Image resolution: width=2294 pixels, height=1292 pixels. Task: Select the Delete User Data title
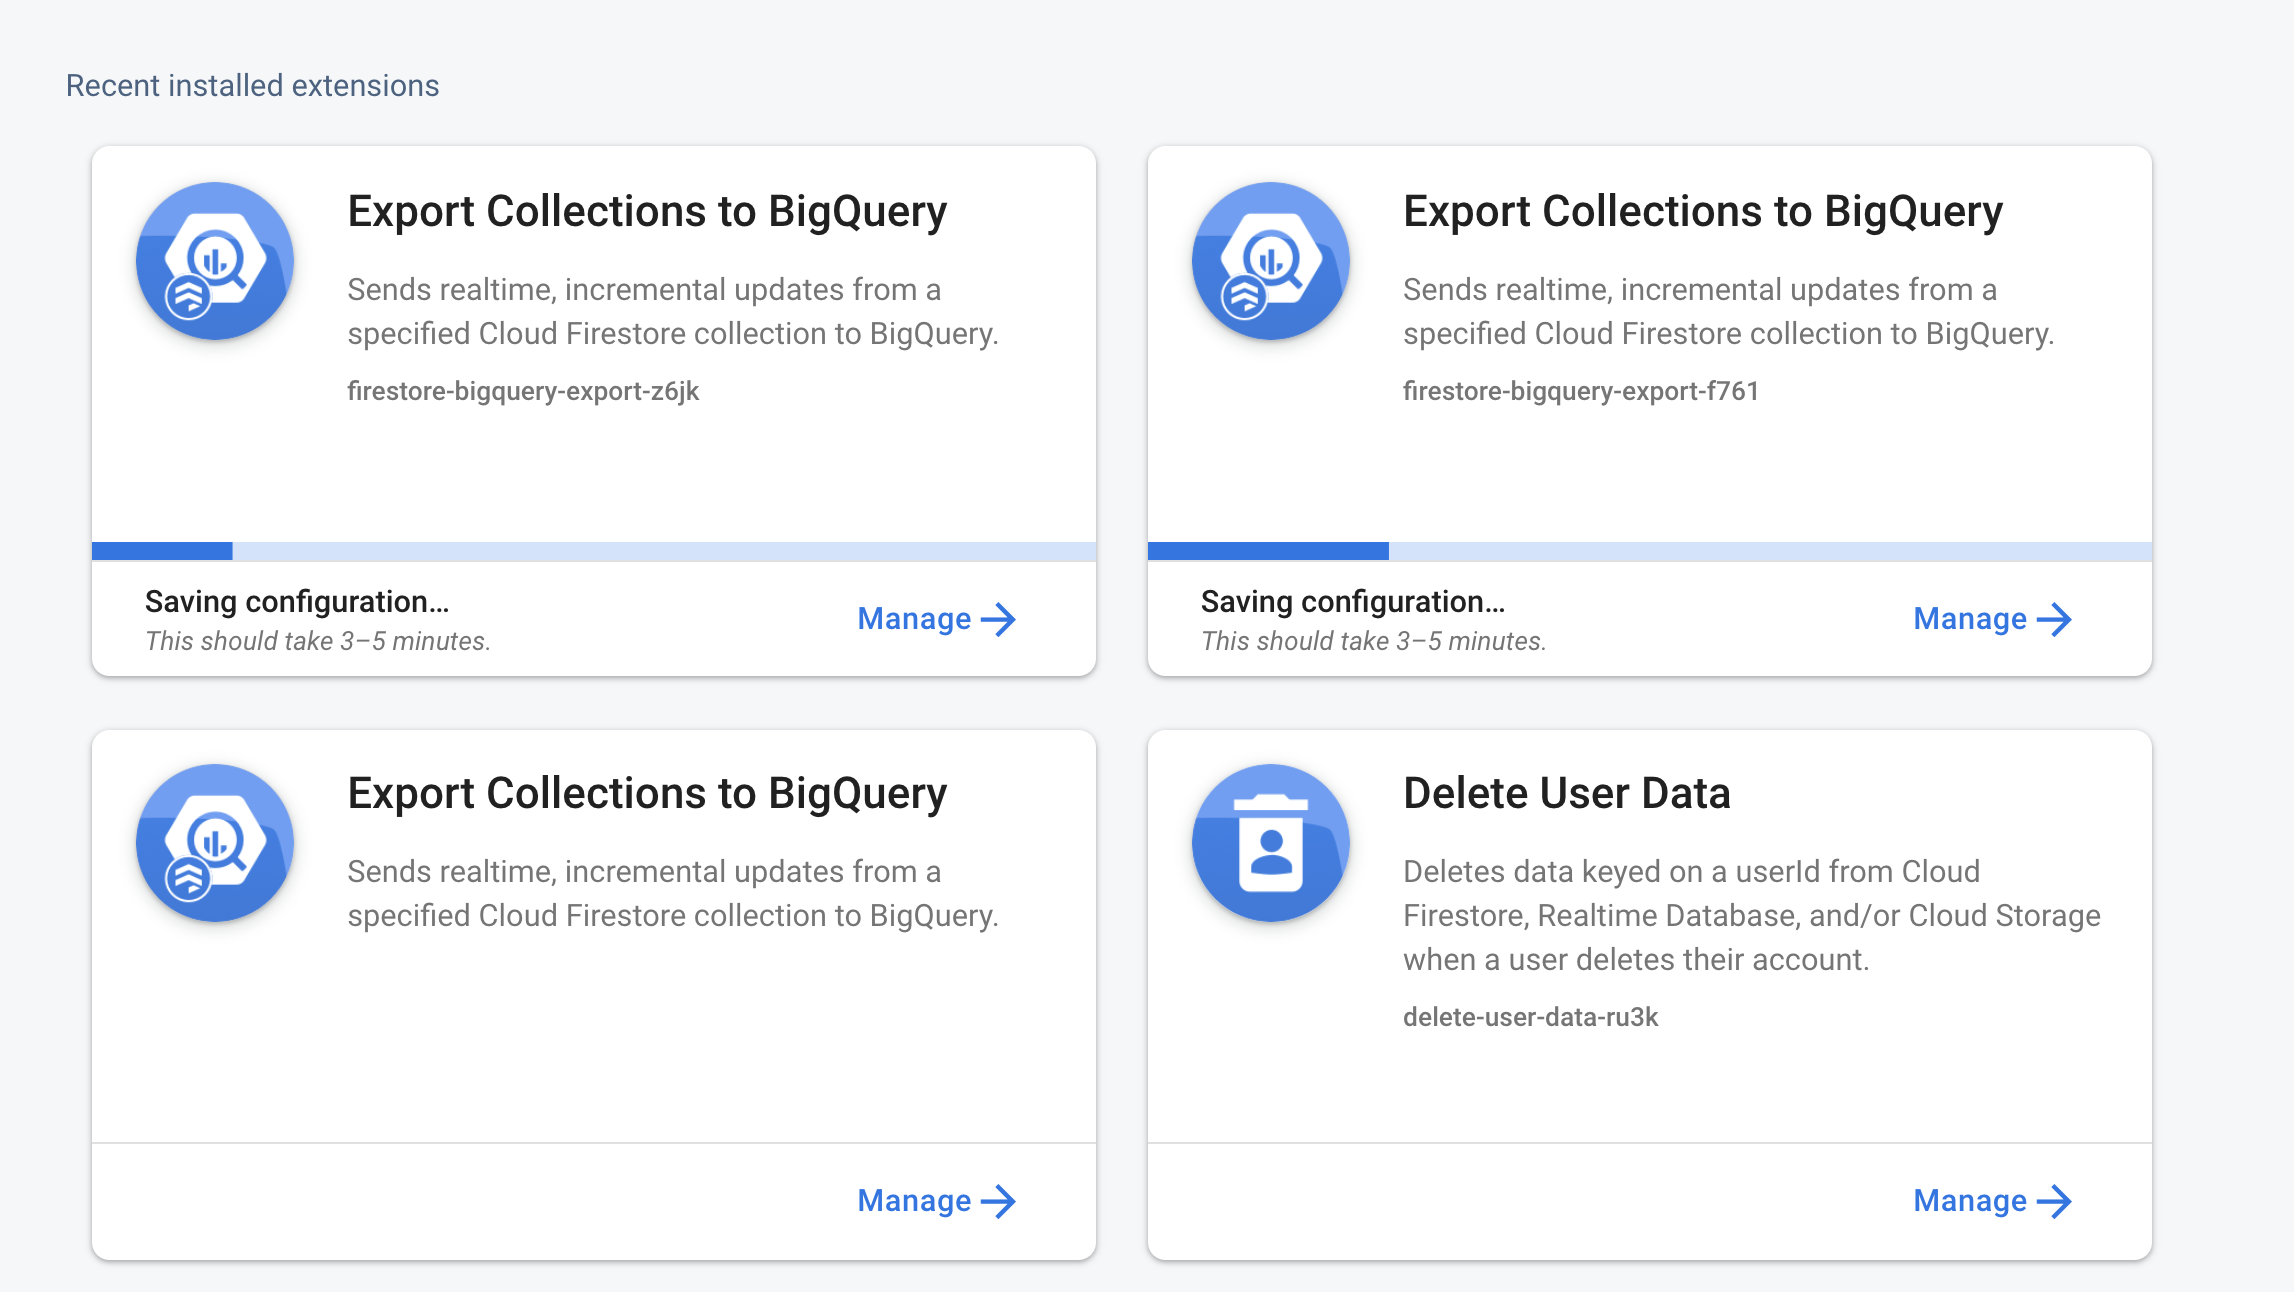click(x=1567, y=793)
